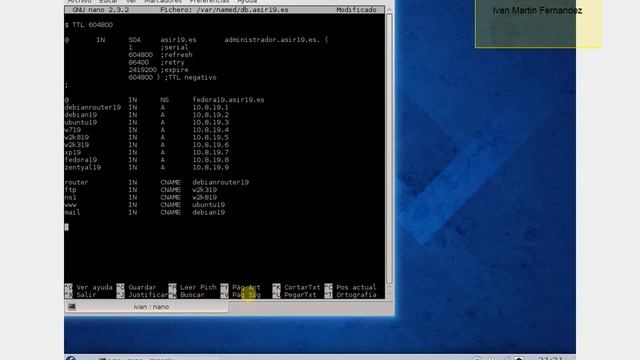This screenshot has height=360, width=640.
Task: Click the '86400 ;retry' line
Action: tap(156, 62)
